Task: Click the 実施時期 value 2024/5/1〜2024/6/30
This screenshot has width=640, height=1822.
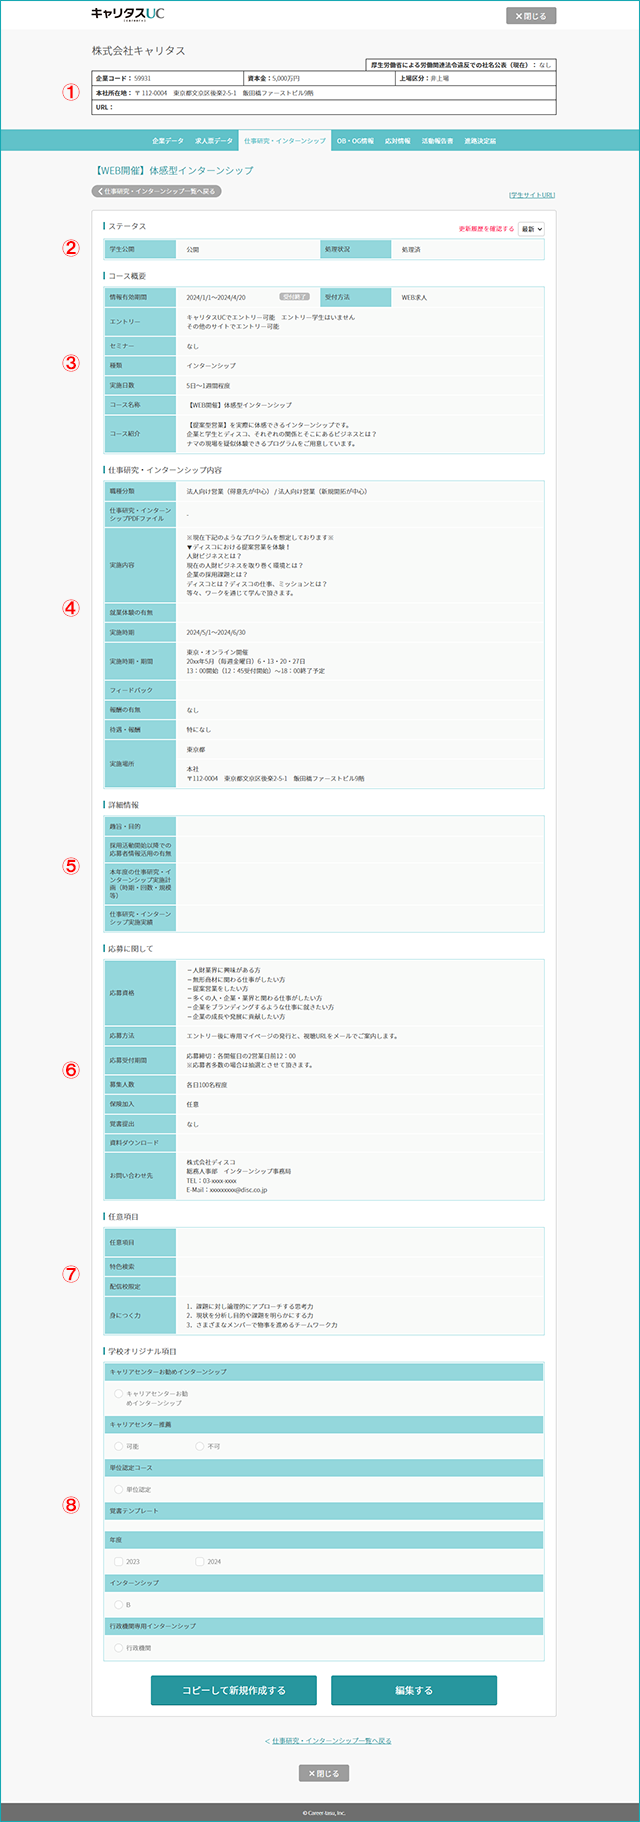Action: [x=216, y=633]
